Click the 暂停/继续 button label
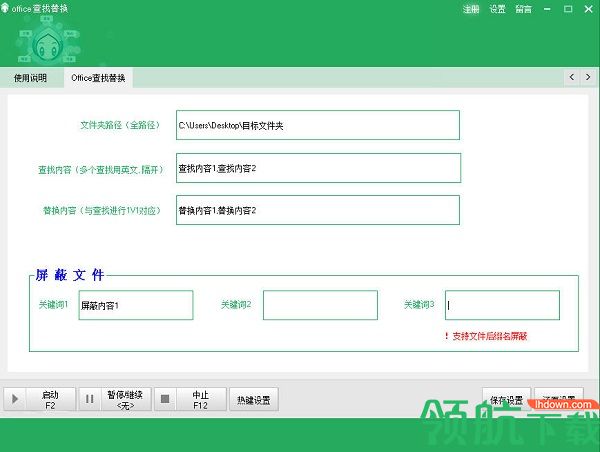Image resolution: width=600 pixels, height=452 pixels. [125, 400]
